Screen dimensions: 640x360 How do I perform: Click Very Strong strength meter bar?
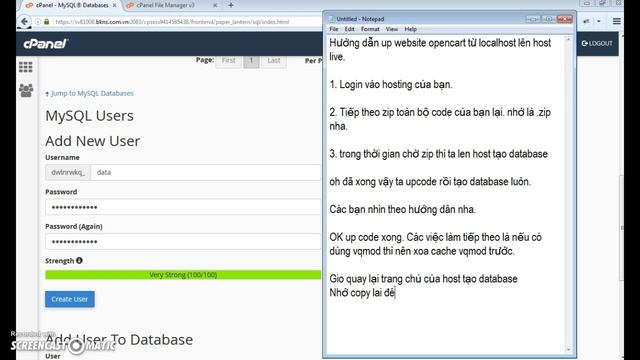183,275
